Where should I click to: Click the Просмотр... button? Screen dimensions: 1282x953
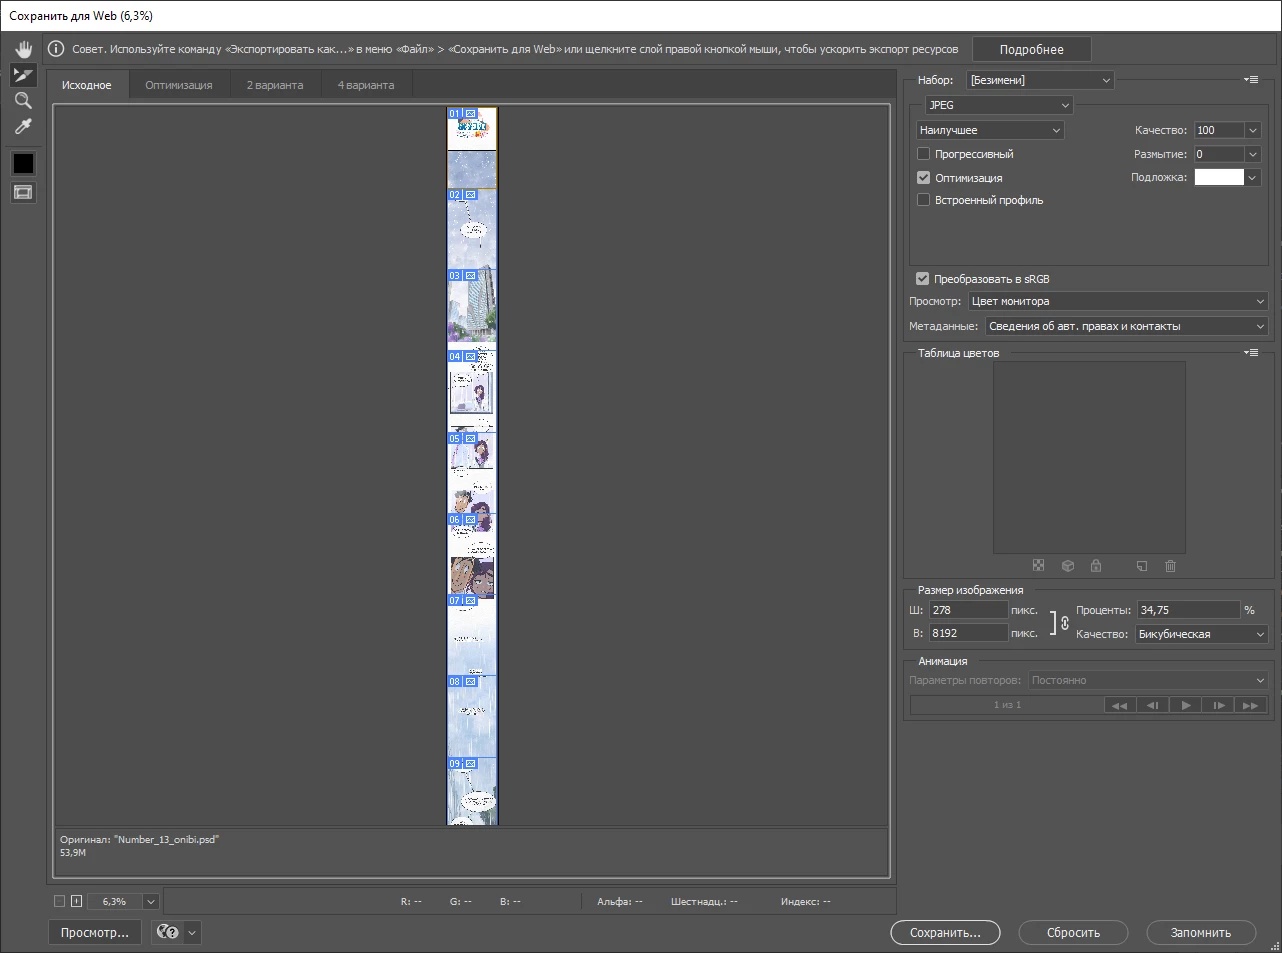95,932
